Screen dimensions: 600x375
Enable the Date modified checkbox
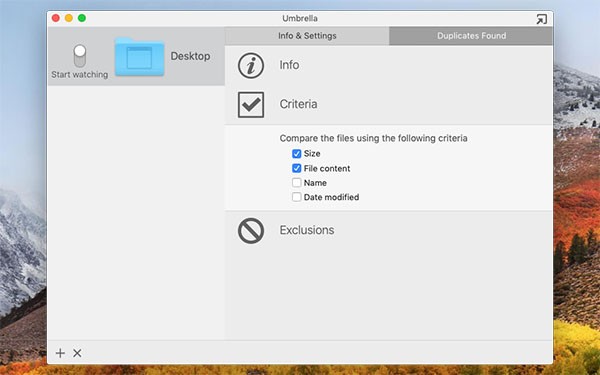297,197
